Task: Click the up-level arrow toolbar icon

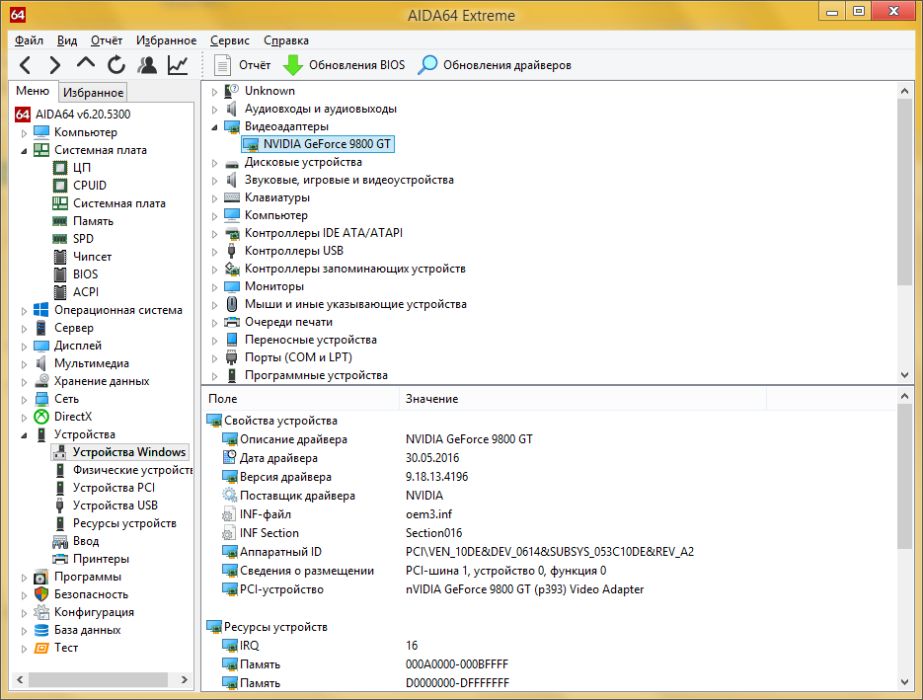Action: coord(85,64)
